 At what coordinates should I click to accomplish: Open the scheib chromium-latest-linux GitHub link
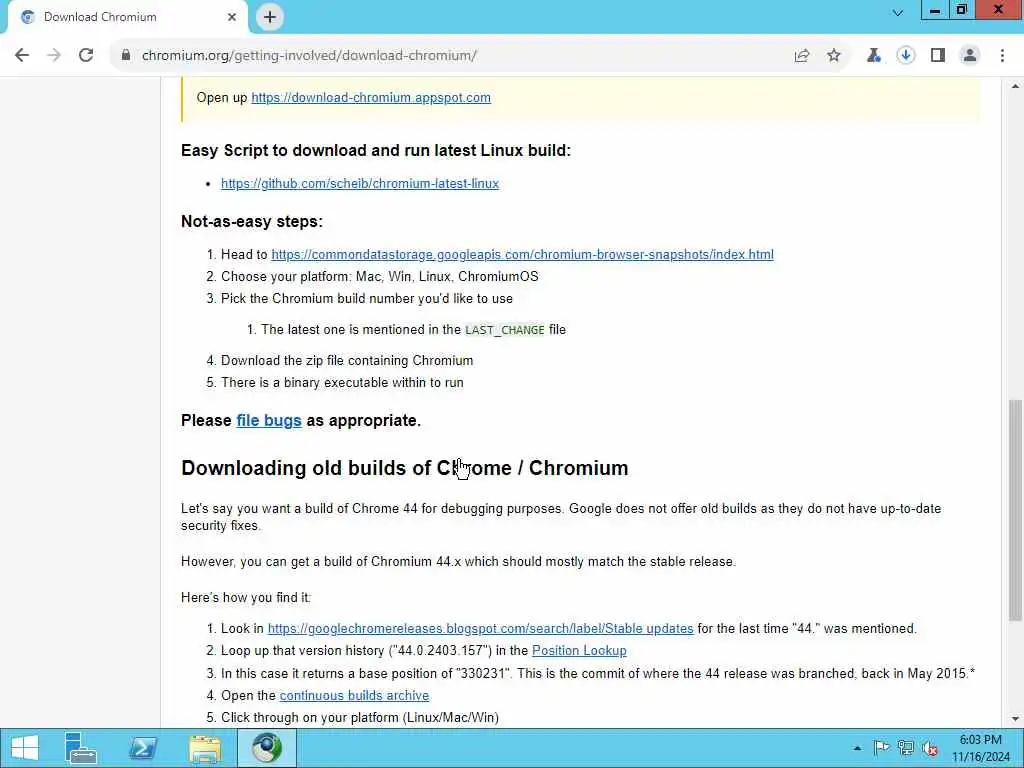coord(360,184)
